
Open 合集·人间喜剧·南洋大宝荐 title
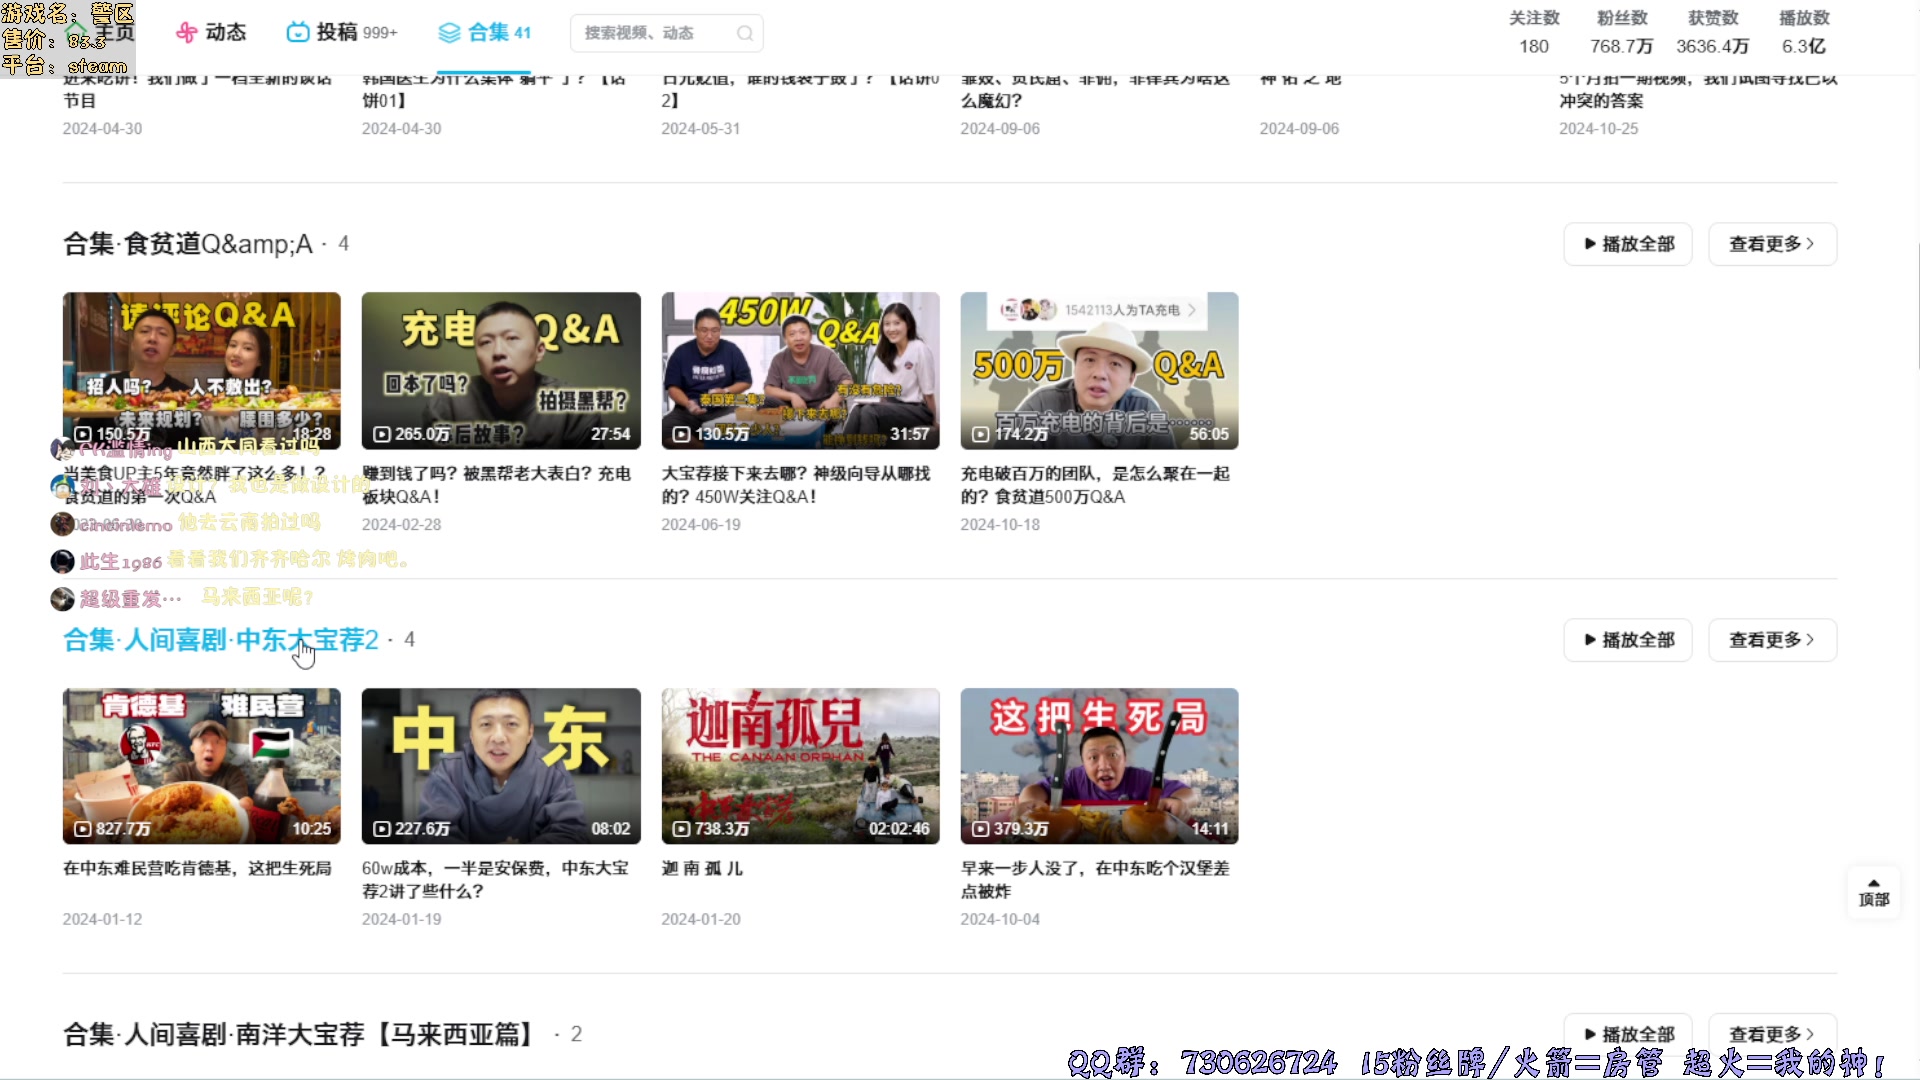pyautogui.click(x=302, y=1034)
